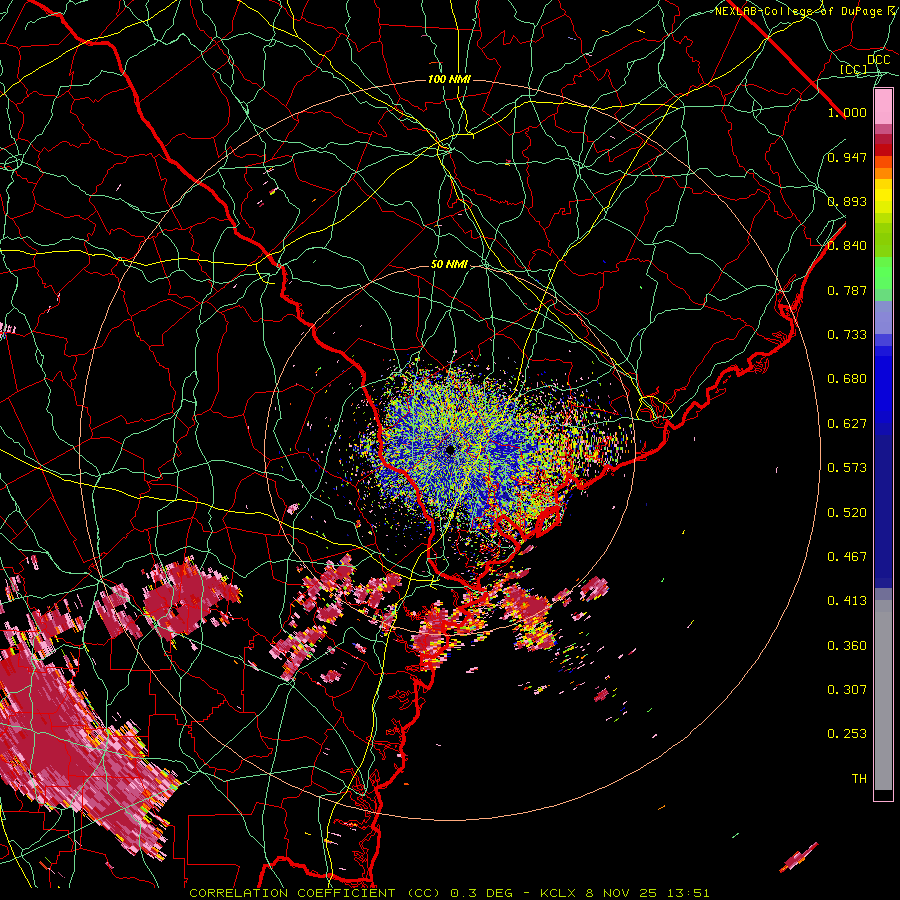Click the 0.627 color scale label
Viewport: 900px width, 900px height.
(847, 424)
